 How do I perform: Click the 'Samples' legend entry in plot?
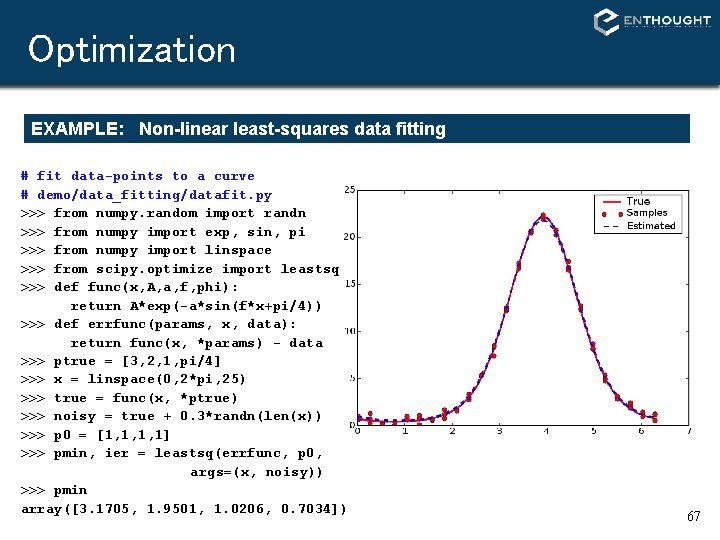647,213
